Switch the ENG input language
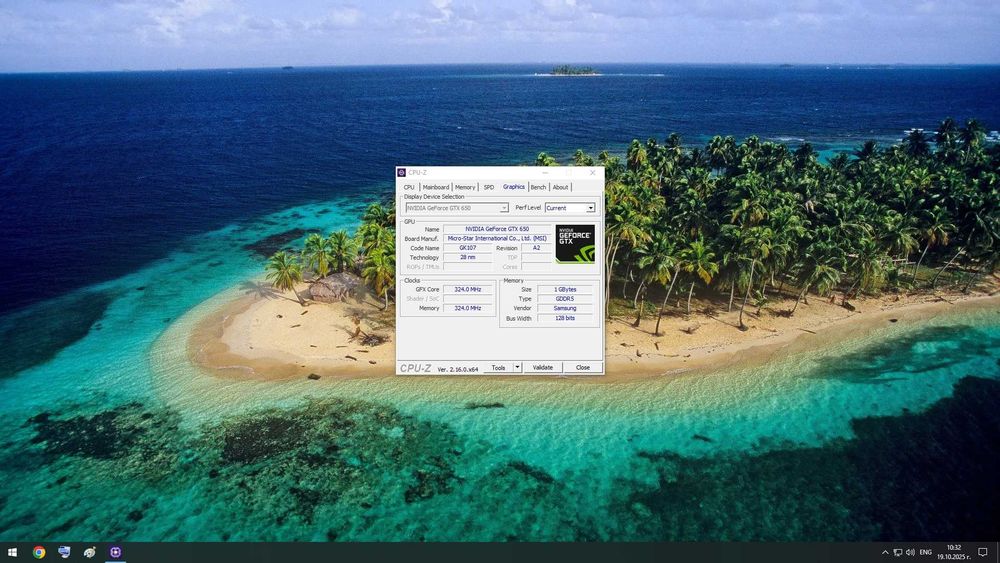 [926, 552]
